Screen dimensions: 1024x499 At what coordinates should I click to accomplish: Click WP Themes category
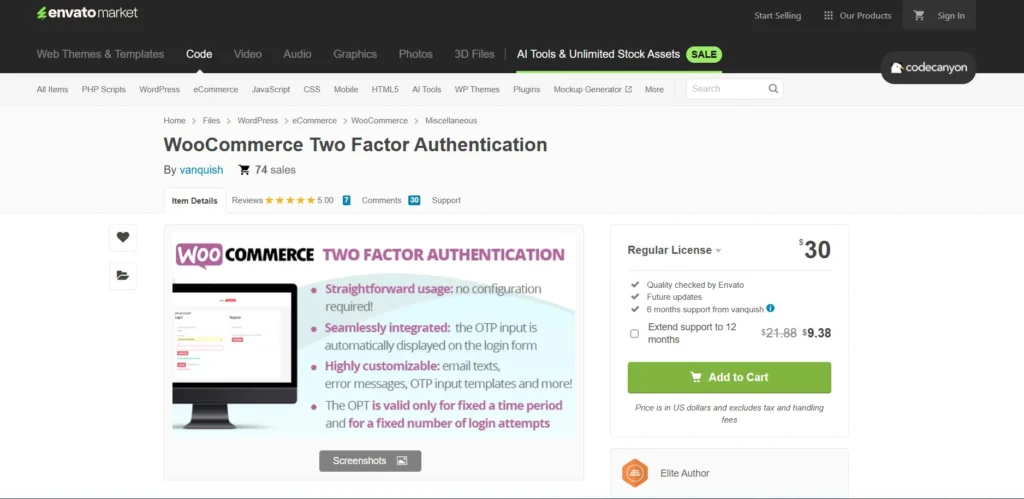[477, 89]
